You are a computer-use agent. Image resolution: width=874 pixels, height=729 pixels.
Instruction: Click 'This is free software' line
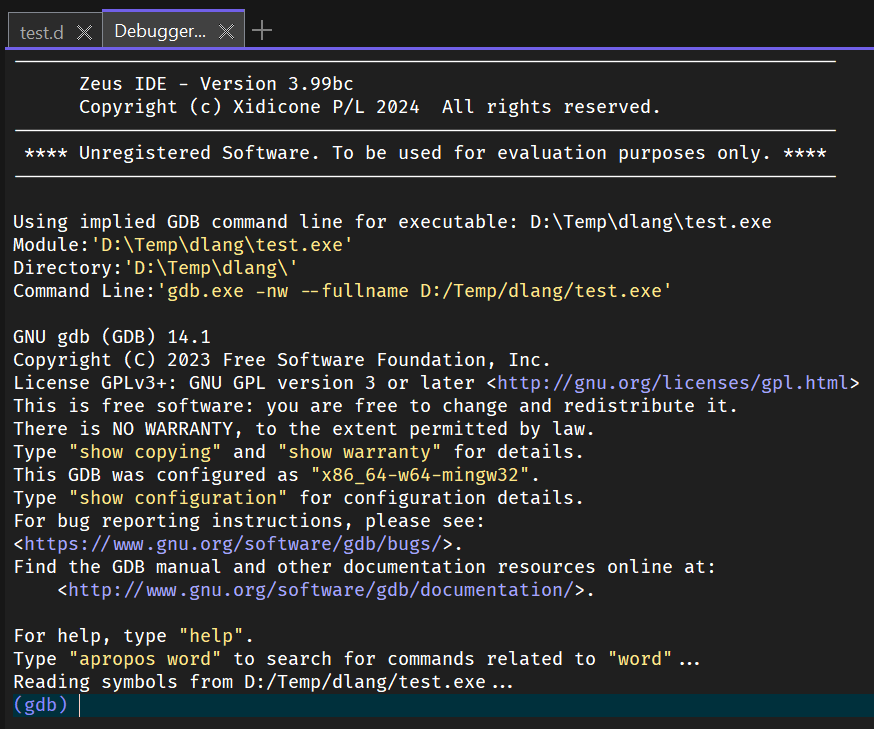pos(376,406)
